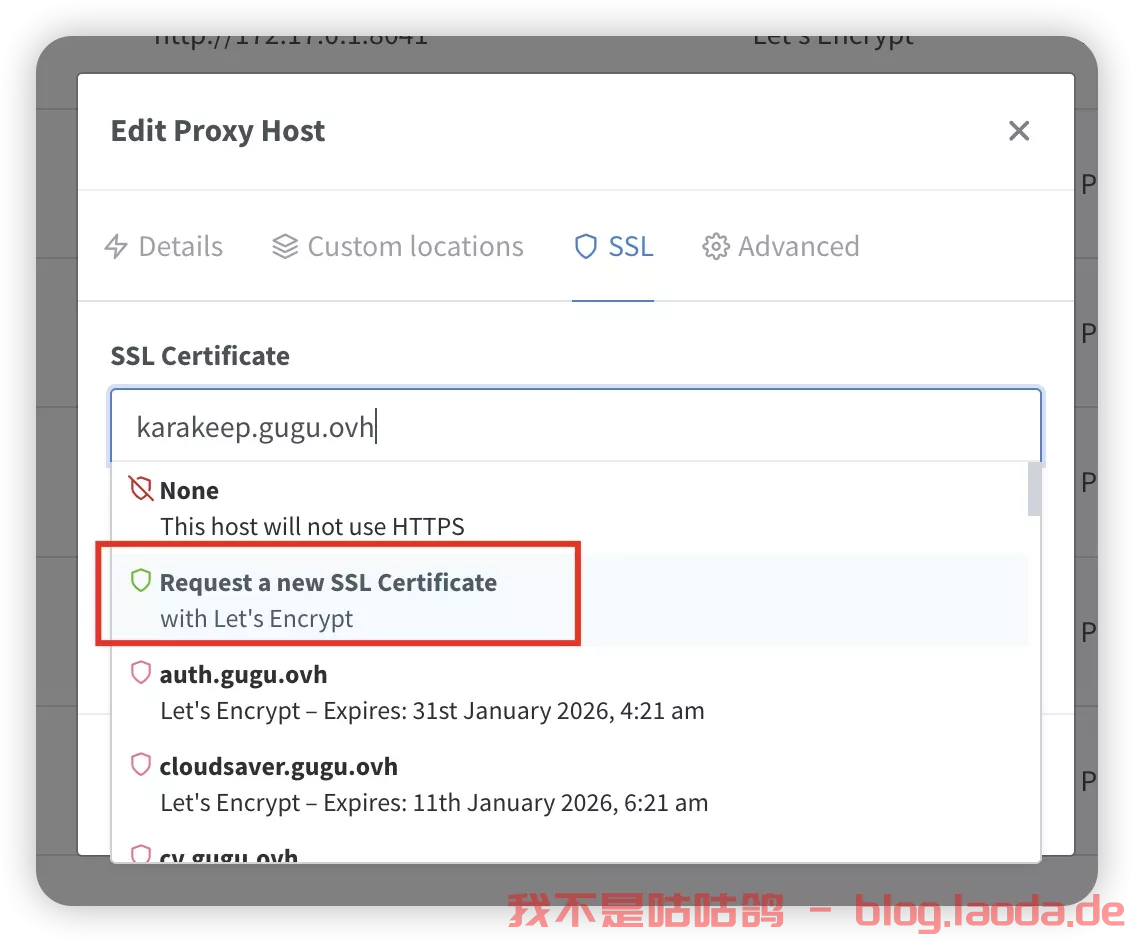Select the SSL tab label
Viewport: 1134px width, 942px height.
point(631,247)
